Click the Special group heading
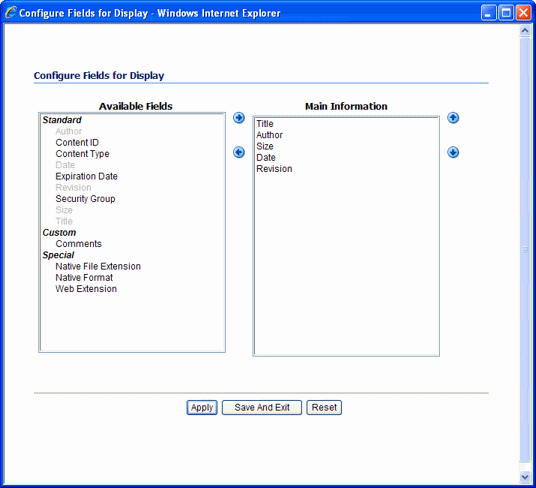This screenshot has height=488, width=536. point(58,255)
